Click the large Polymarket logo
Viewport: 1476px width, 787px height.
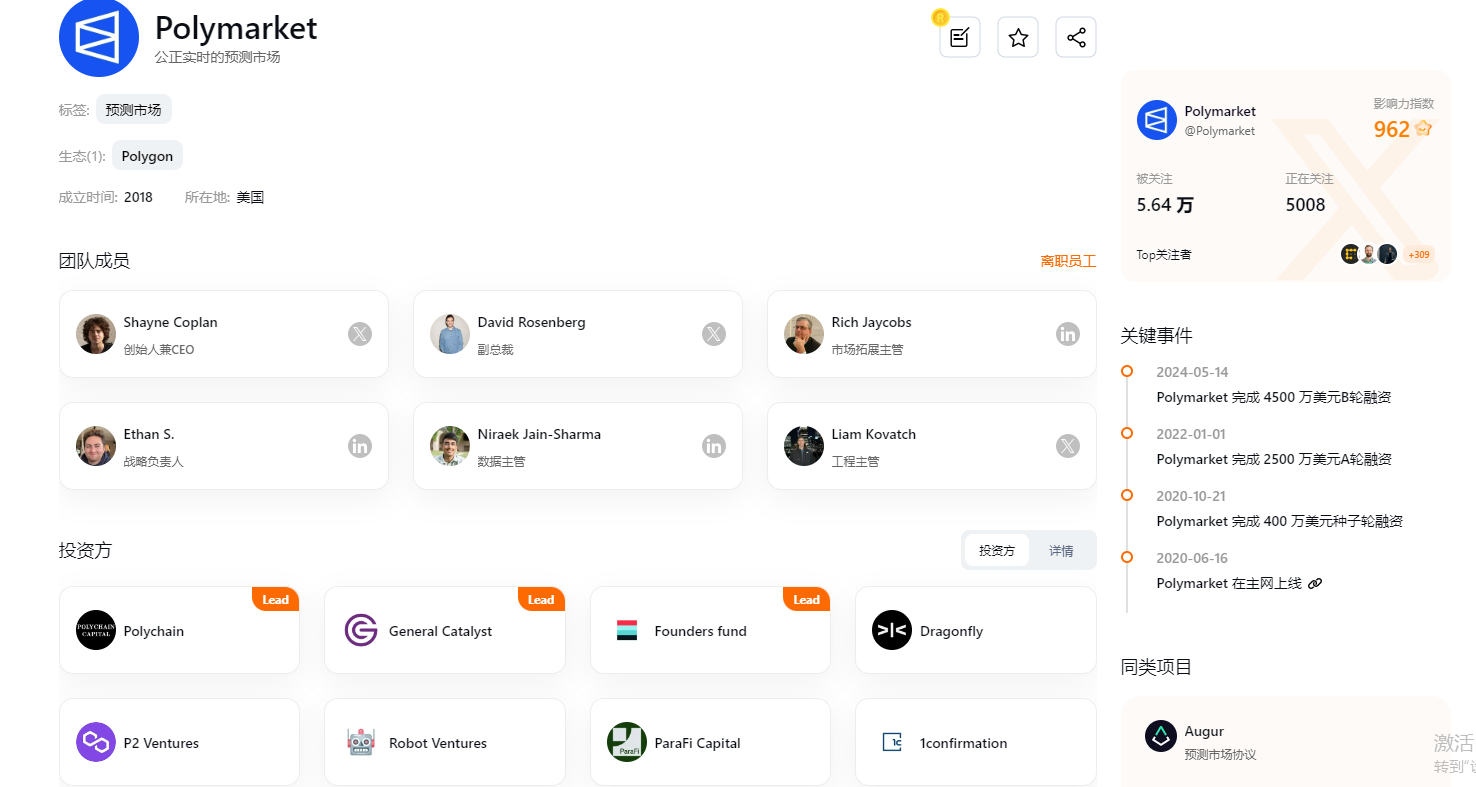click(98, 38)
